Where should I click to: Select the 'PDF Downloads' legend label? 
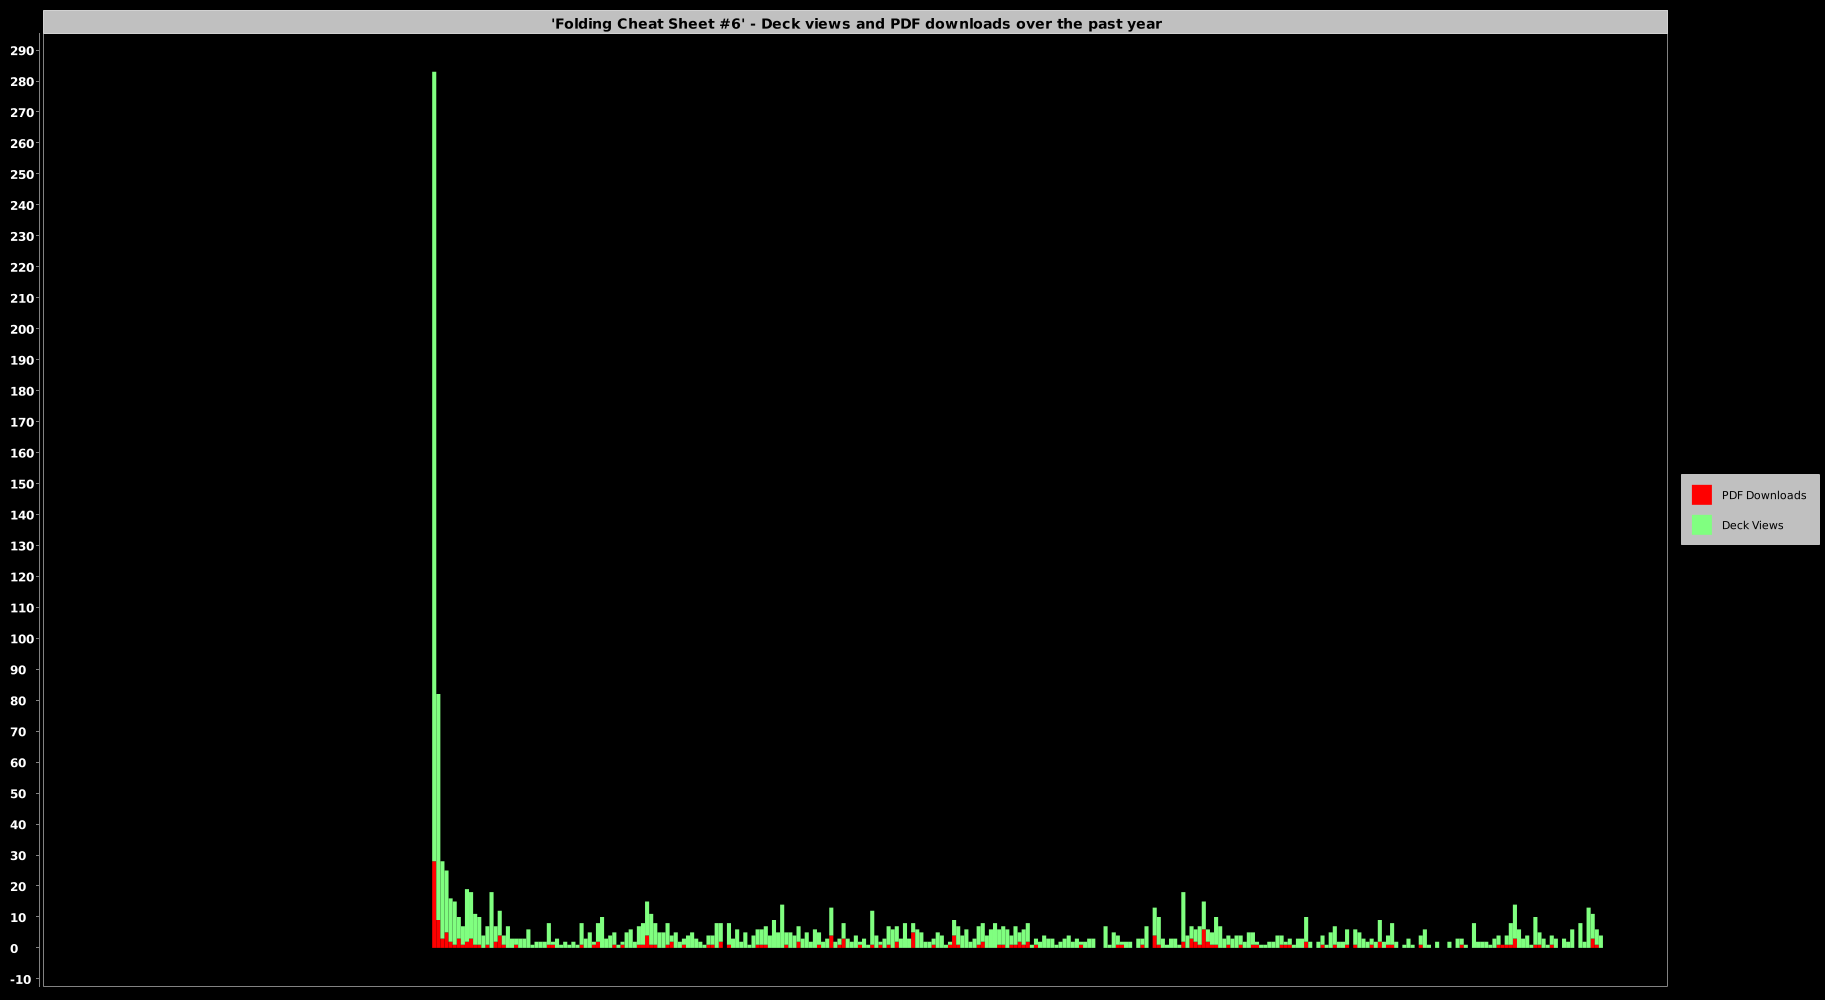(x=1763, y=495)
